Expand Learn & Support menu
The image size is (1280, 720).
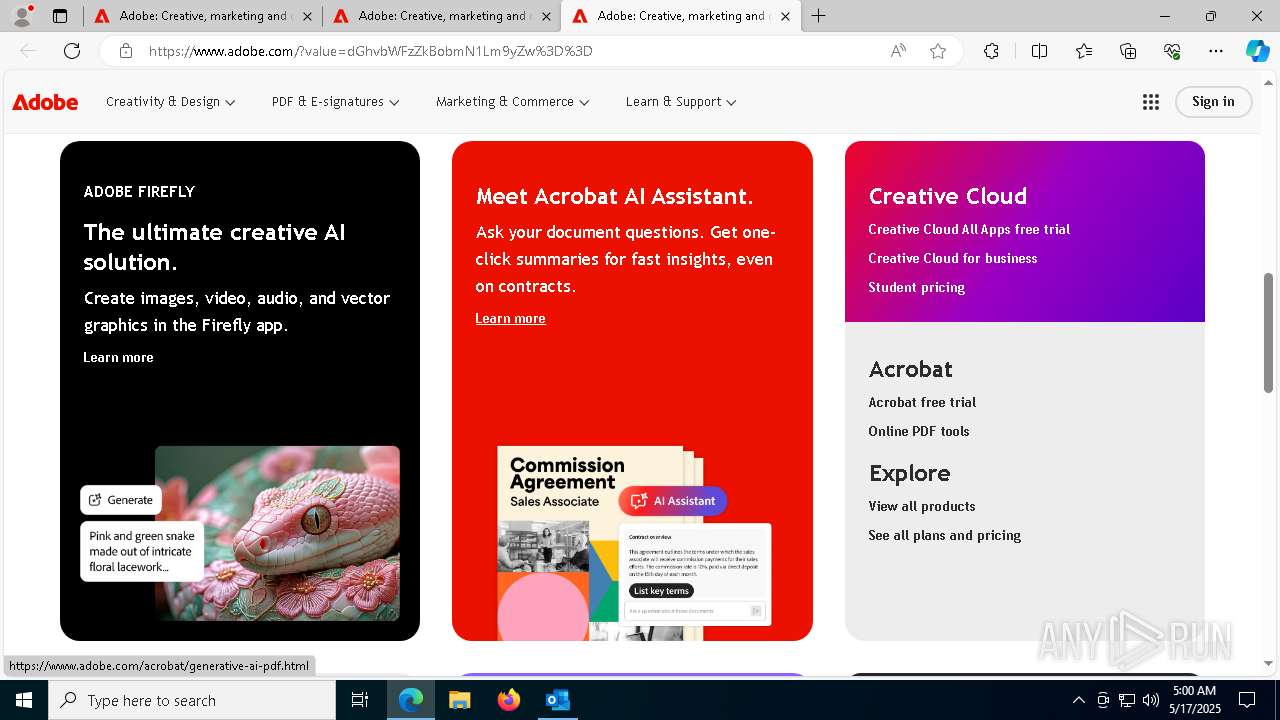pos(681,102)
